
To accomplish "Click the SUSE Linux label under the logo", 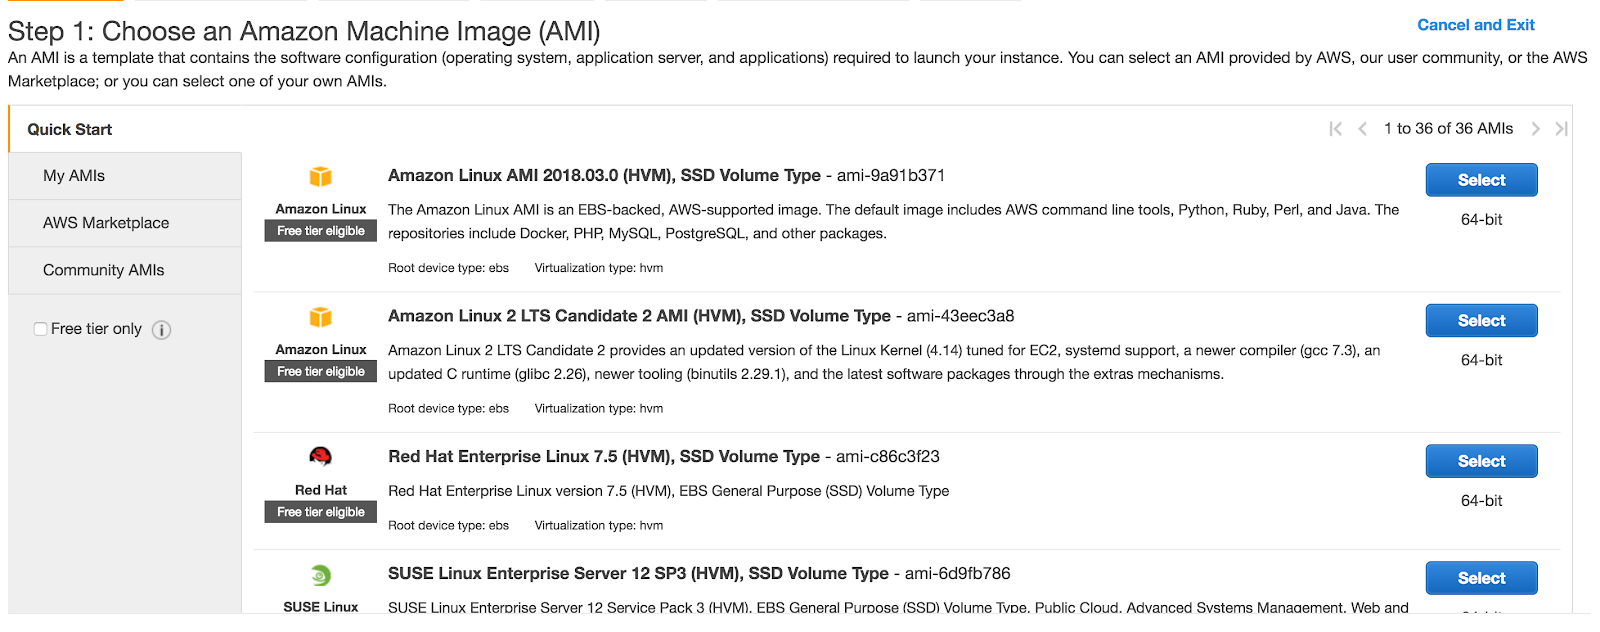I will tap(321, 607).
